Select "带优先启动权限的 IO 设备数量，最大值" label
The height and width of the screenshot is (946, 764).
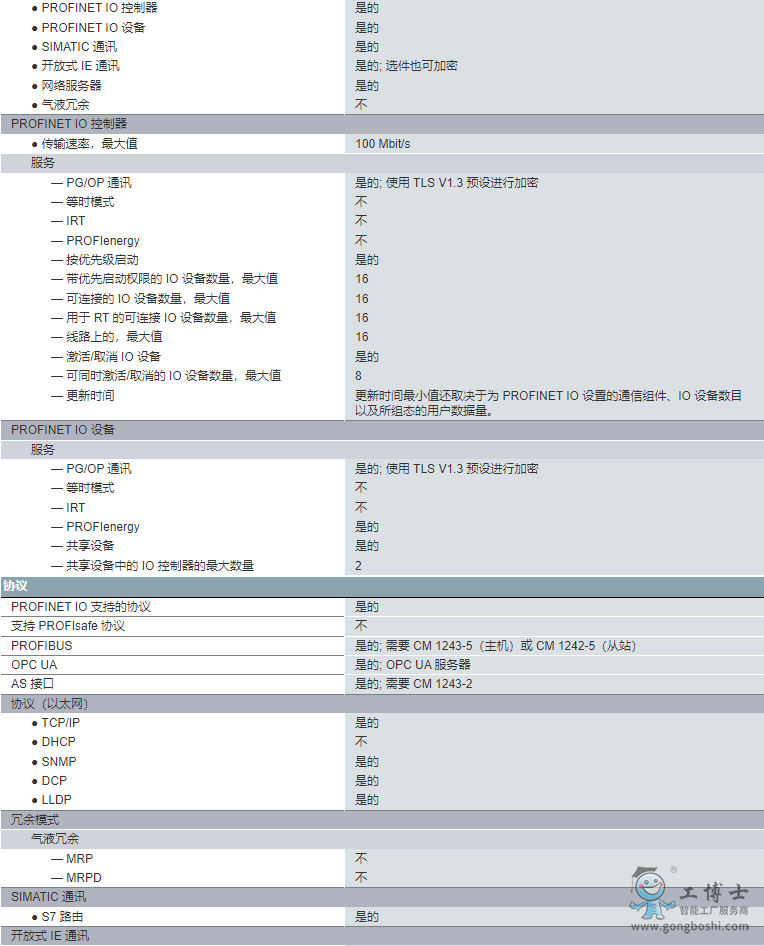[172, 279]
